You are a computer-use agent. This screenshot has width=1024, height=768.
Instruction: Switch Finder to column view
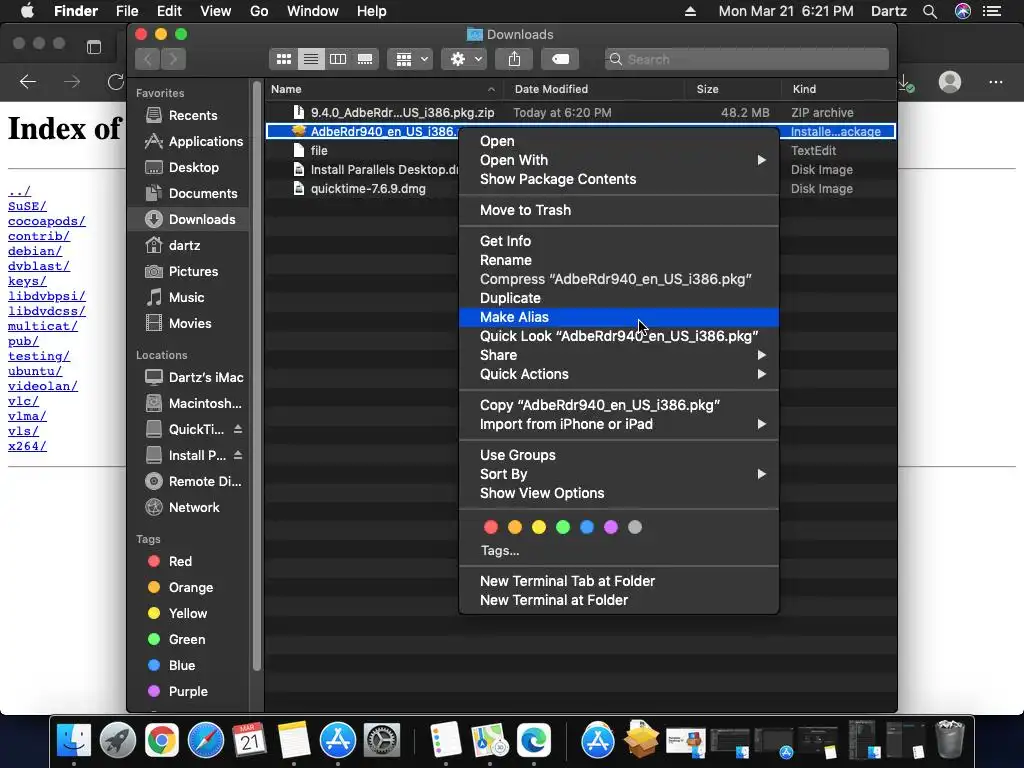[338, 59]
